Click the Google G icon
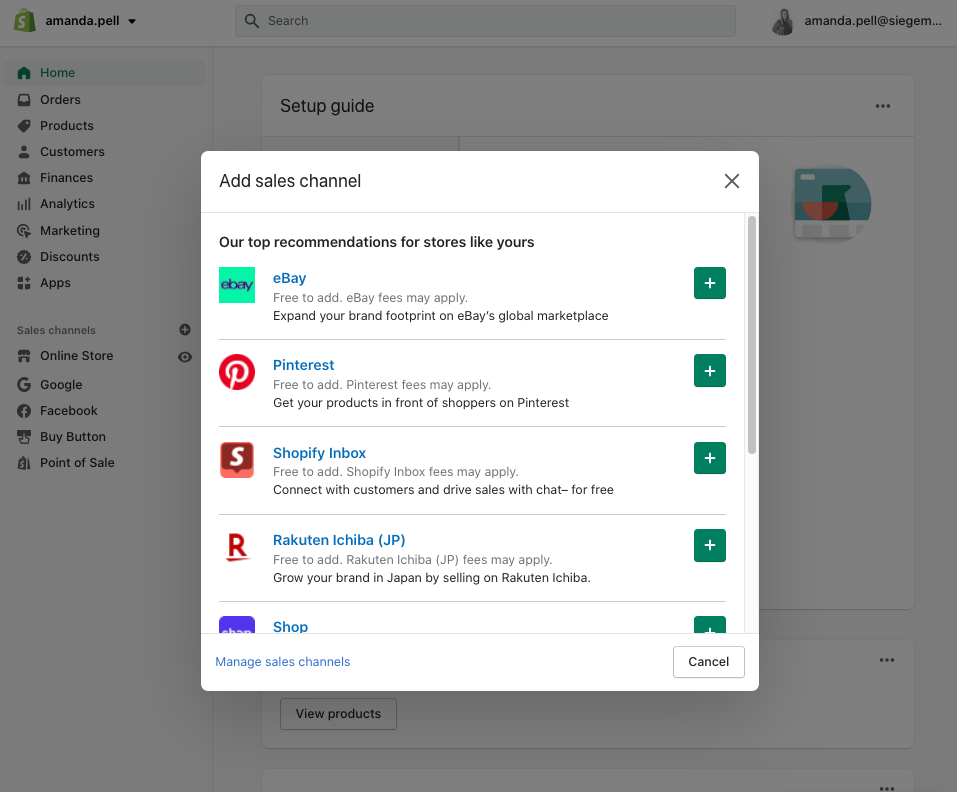This screenshot has width=957, height=792. tap(24, 384)
